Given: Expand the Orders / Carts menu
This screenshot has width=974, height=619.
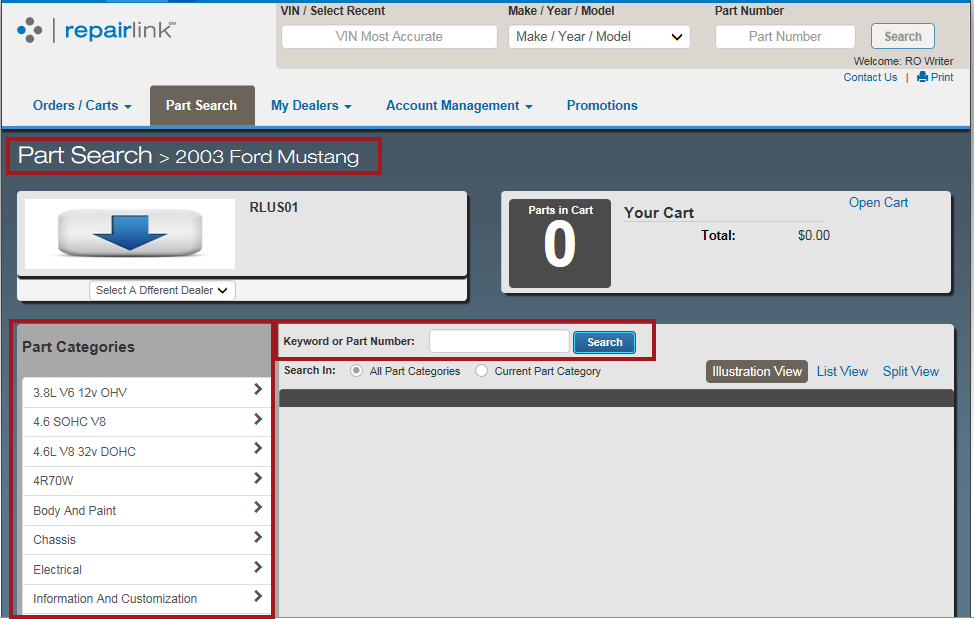Looking at the screenshot, I should (81, 105).
